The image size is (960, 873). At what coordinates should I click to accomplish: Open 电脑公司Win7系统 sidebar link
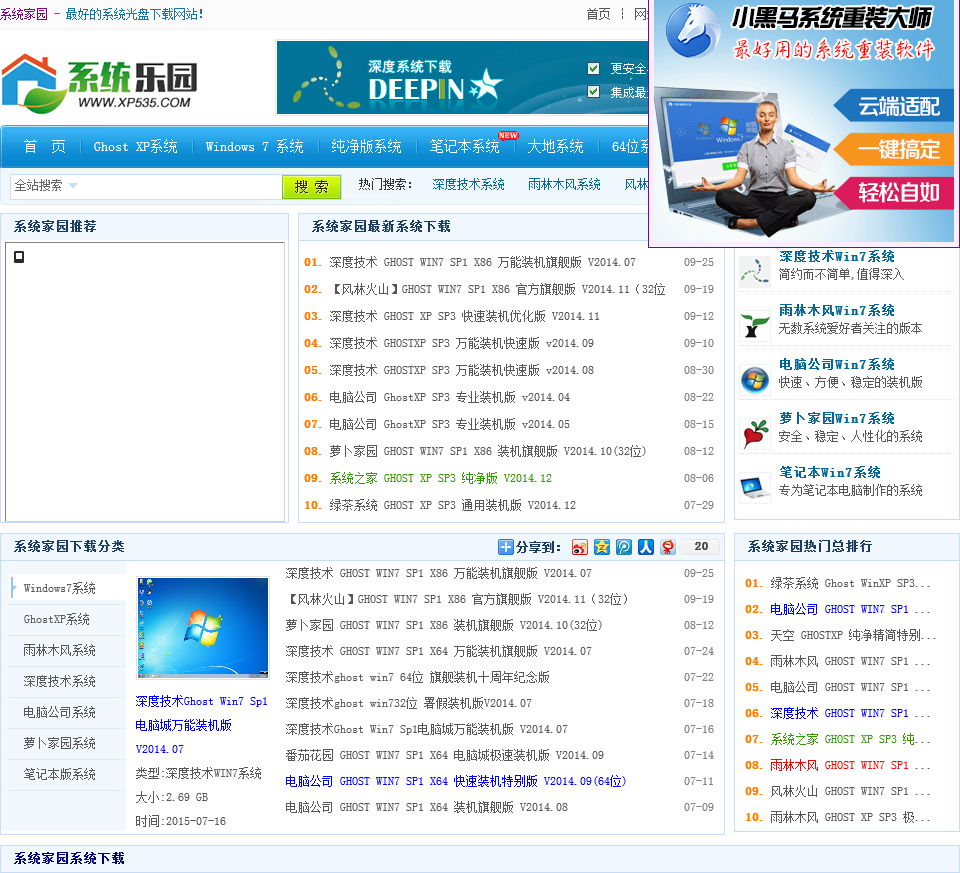point(836,364)
